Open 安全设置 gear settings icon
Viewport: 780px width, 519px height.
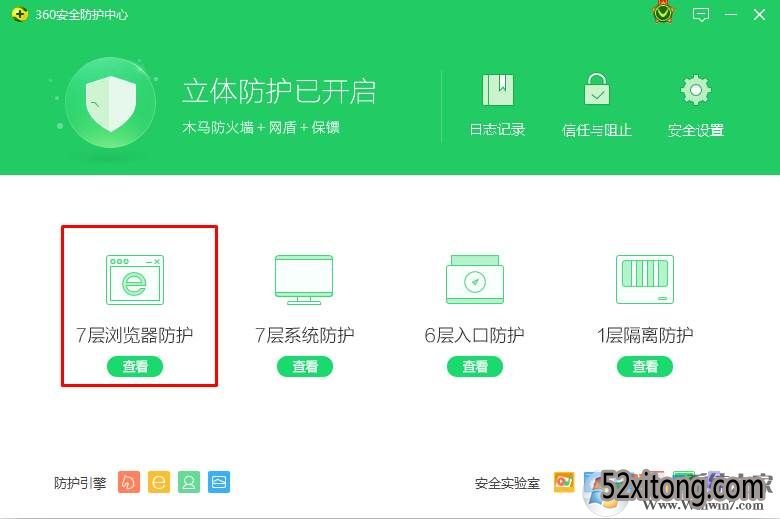(695, 90)
